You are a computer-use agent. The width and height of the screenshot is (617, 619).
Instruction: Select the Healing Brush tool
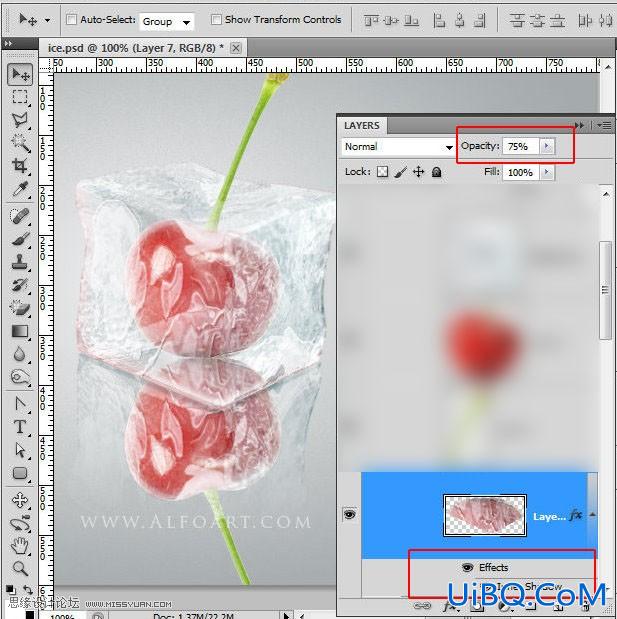coord(20,216)
